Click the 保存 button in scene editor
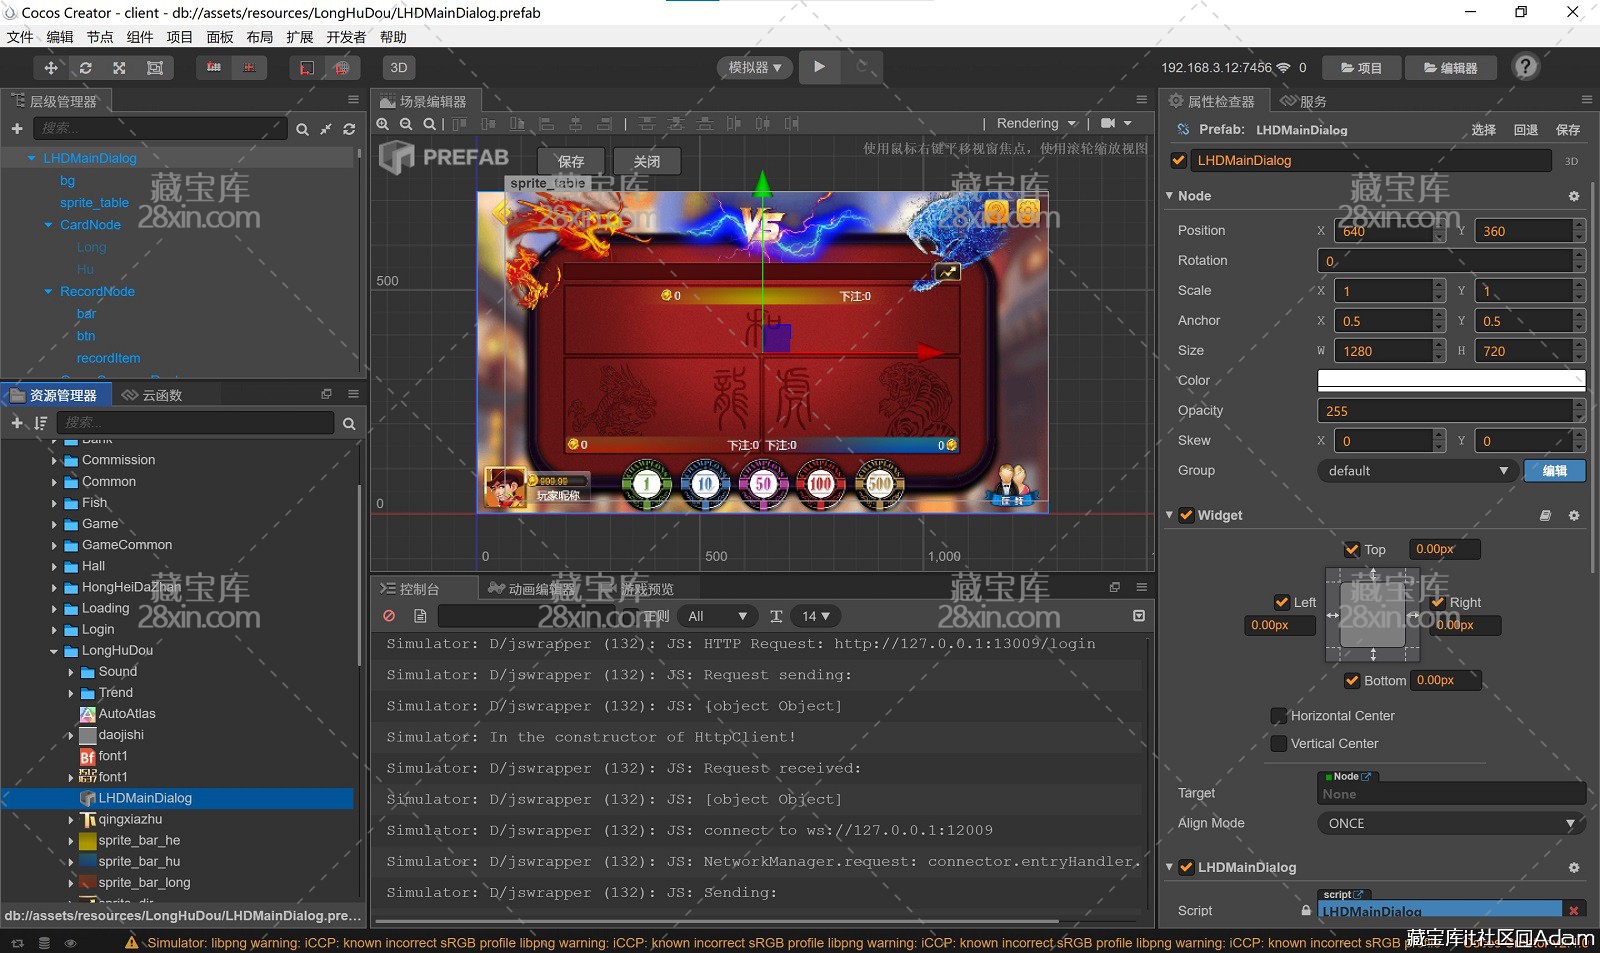The width and height of the screenshot is (1600, 953). coord(571,161)
